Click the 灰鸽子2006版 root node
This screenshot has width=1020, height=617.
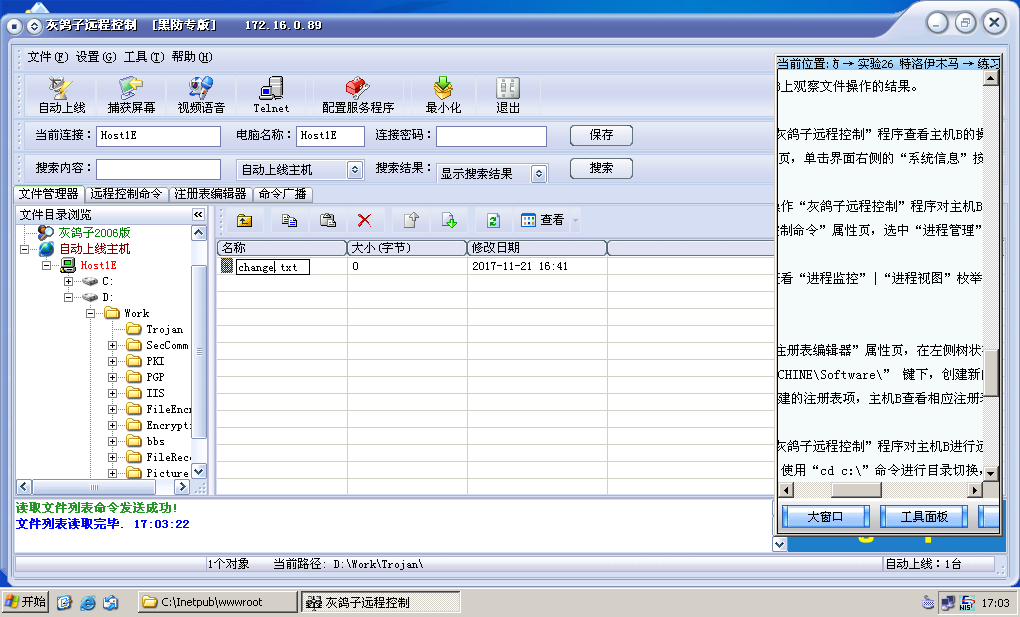pyautogui.click(x=94, y=232)
